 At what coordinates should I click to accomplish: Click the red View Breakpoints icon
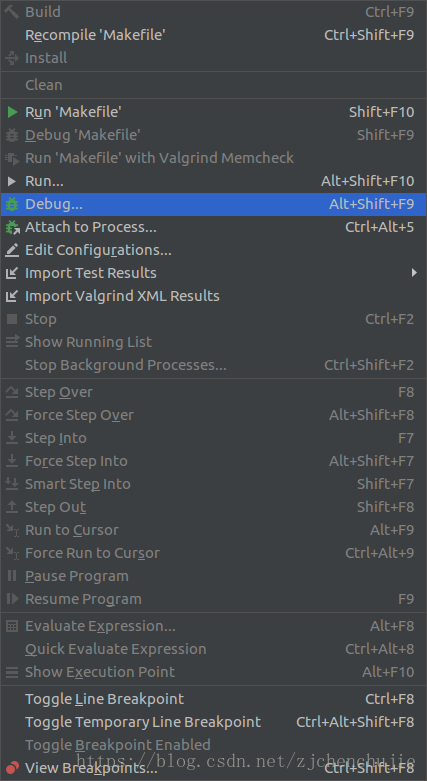pyautogui.click(x=12, y=768)
